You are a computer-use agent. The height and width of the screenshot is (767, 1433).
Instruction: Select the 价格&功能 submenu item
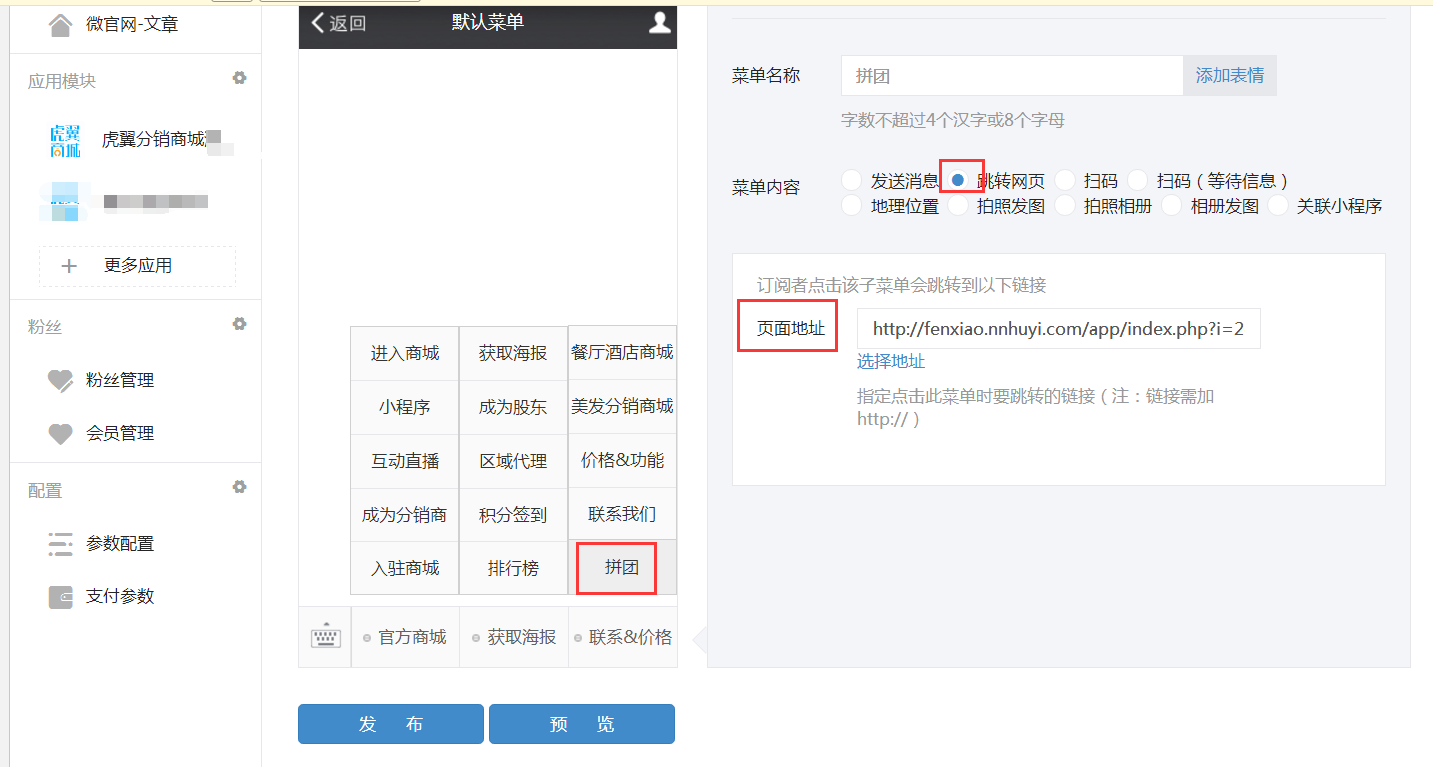pos(622,460)
